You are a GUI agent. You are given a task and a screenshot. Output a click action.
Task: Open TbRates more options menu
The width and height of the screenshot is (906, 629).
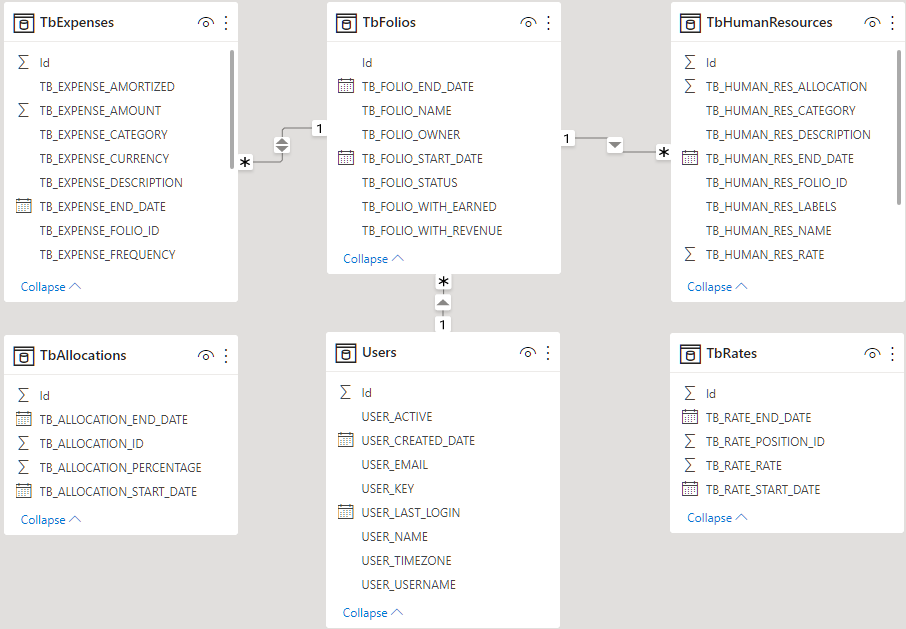click(892, 354)
